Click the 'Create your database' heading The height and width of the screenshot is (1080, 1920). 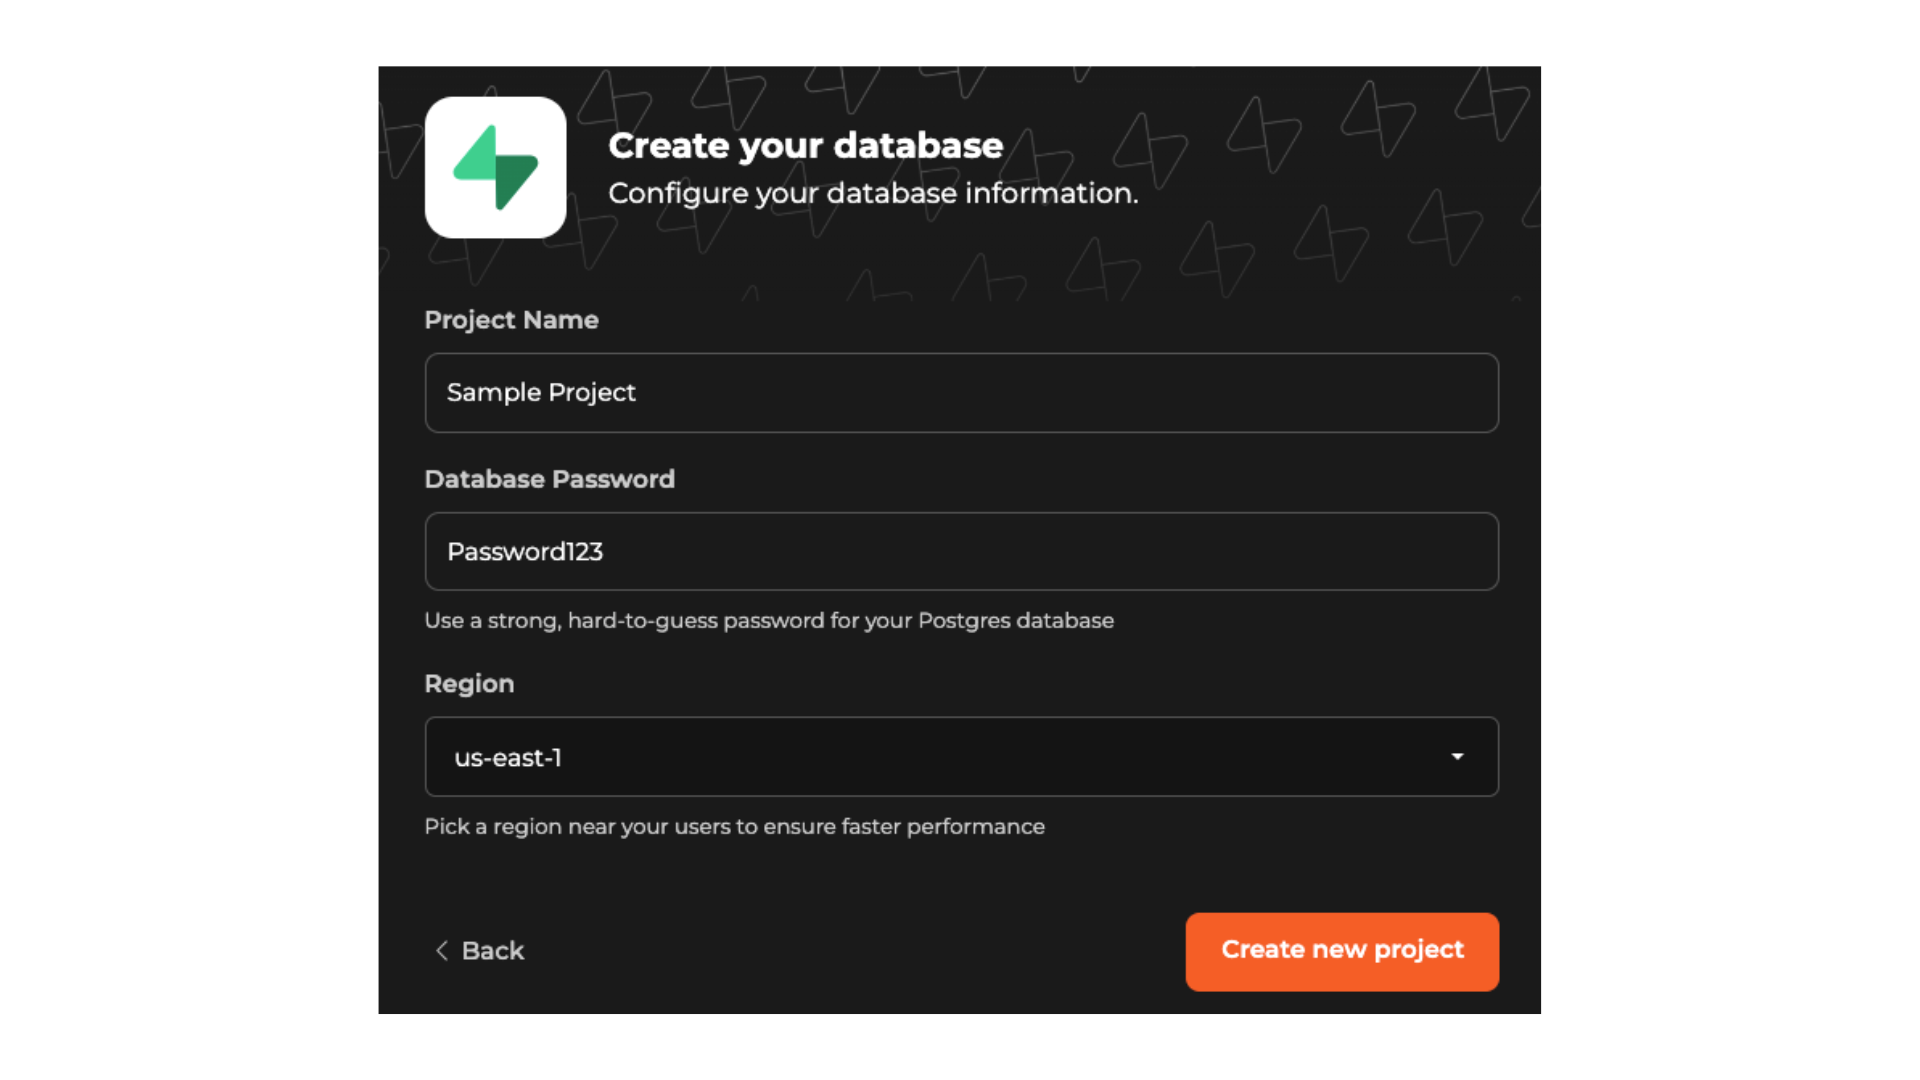coord(805,146)
